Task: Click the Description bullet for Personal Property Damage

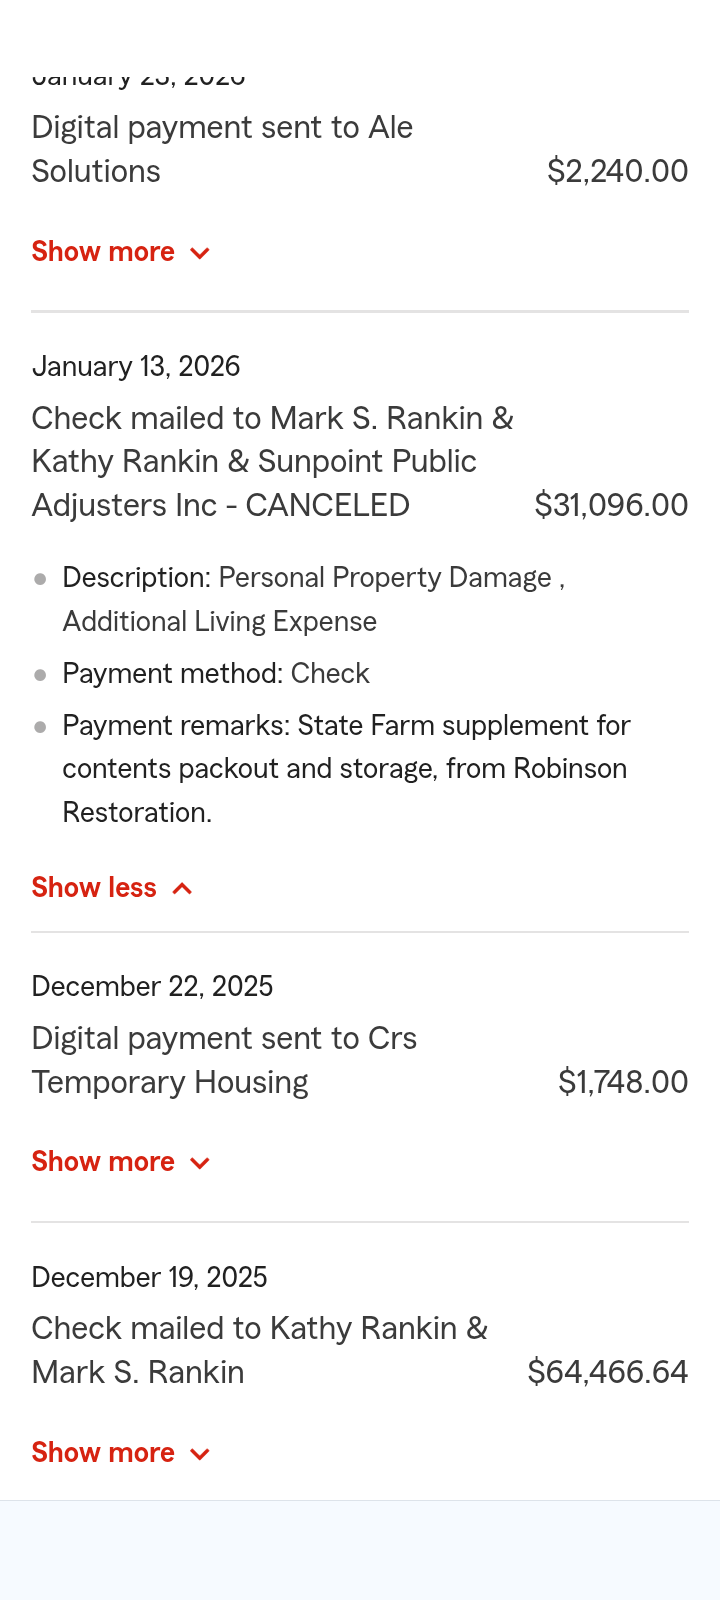Action: pos(313,599)
